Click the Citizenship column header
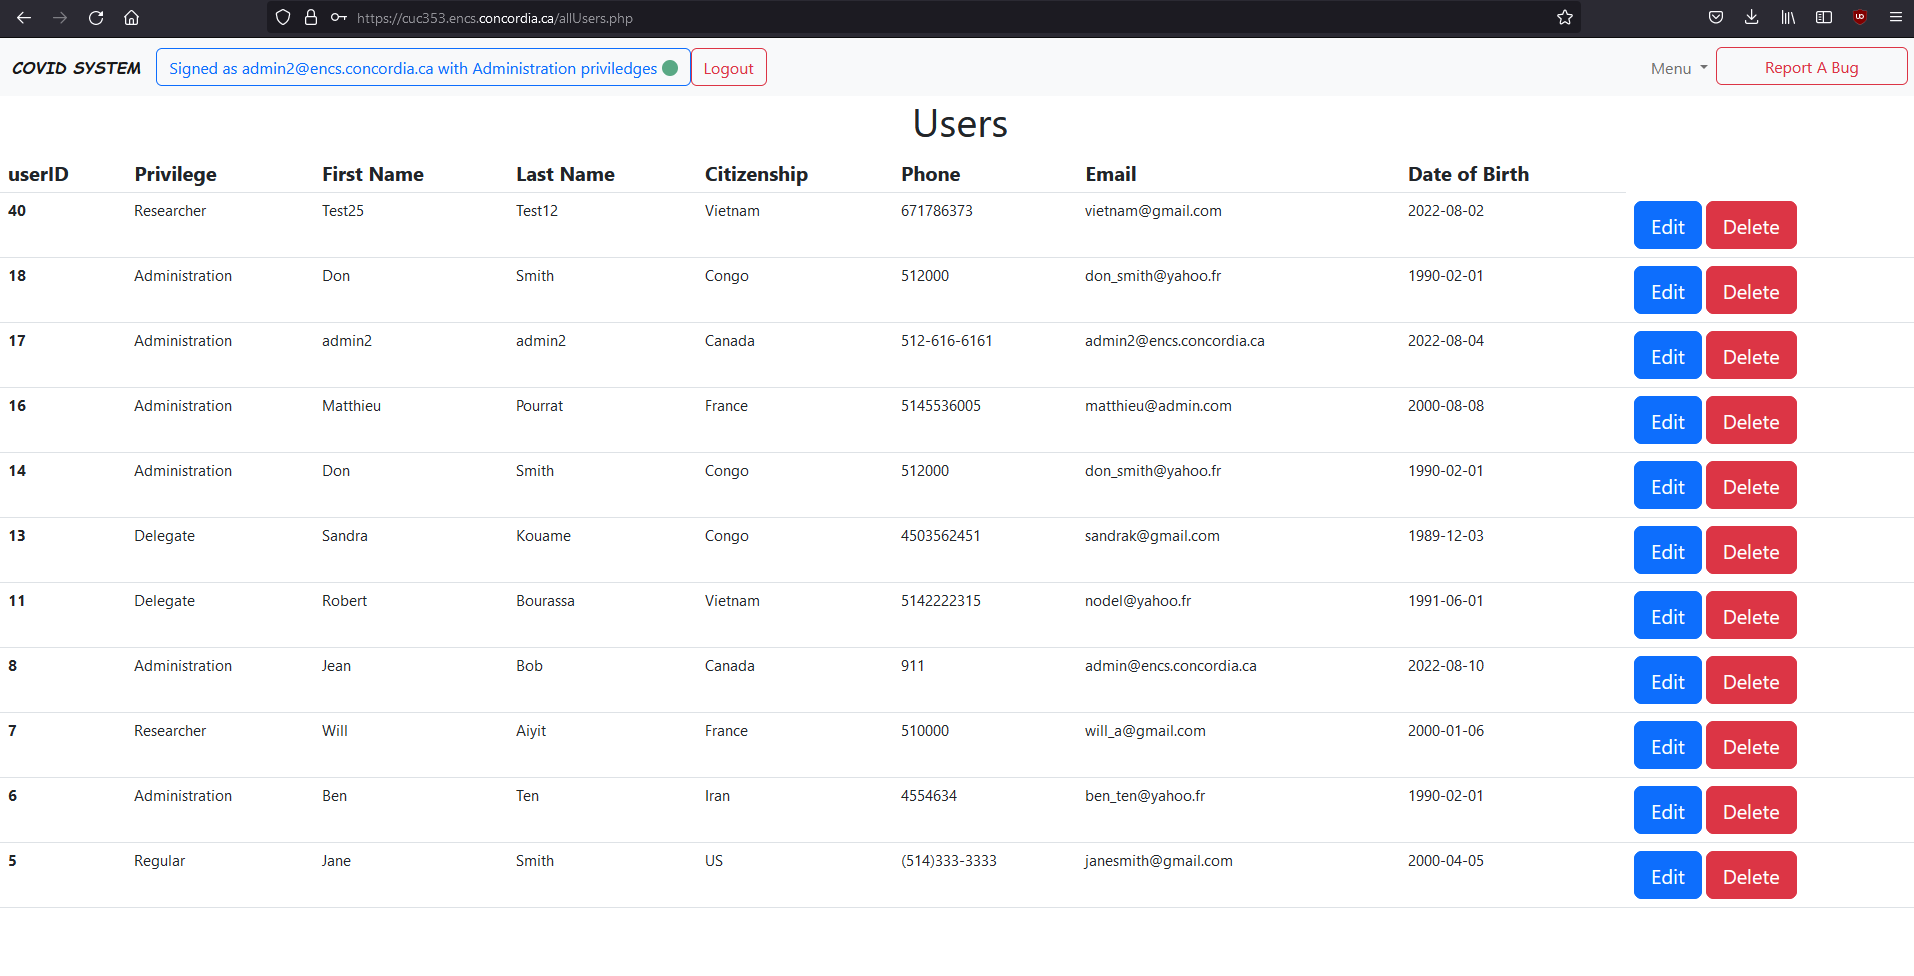The width and height of the screenshot is (1914, 976). pos(756,174)
